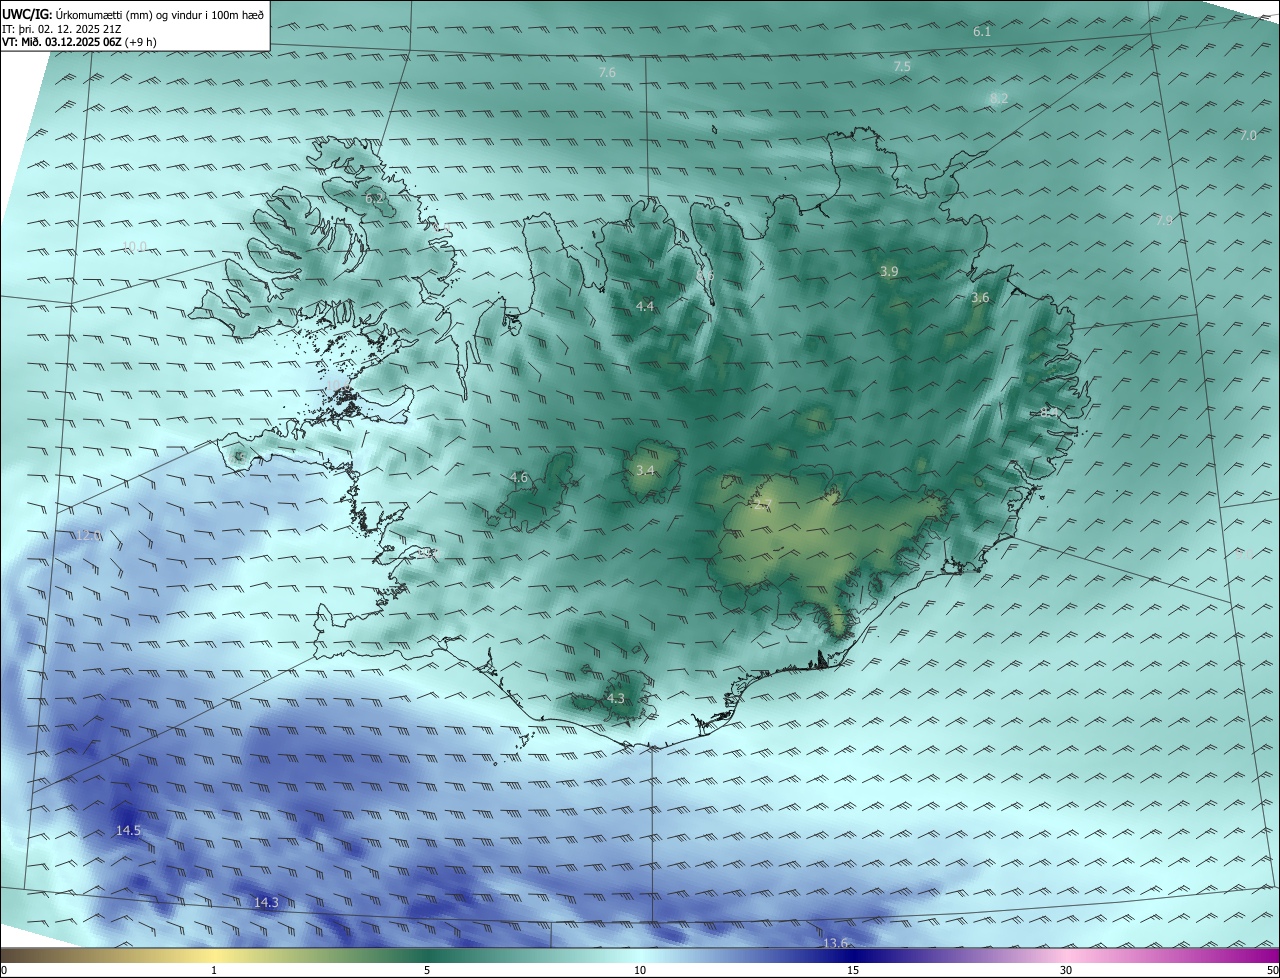Viewport: 1280px width, 978px height.
Task: Pick the dark blue colorbar segment above tick 15
Action: pos(853,955)
